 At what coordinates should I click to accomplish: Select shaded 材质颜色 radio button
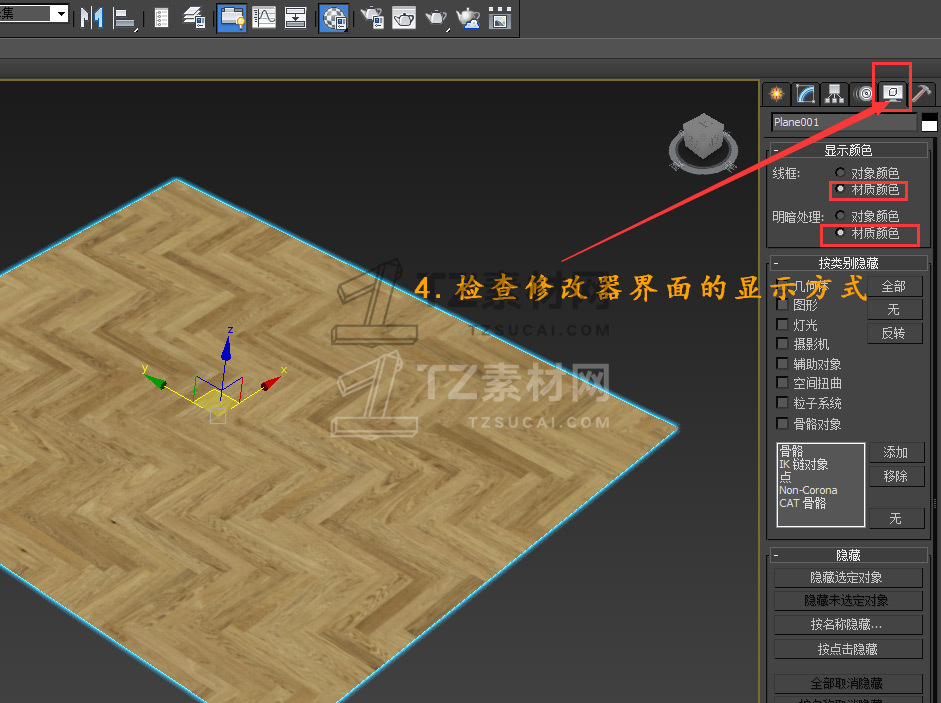840,233
